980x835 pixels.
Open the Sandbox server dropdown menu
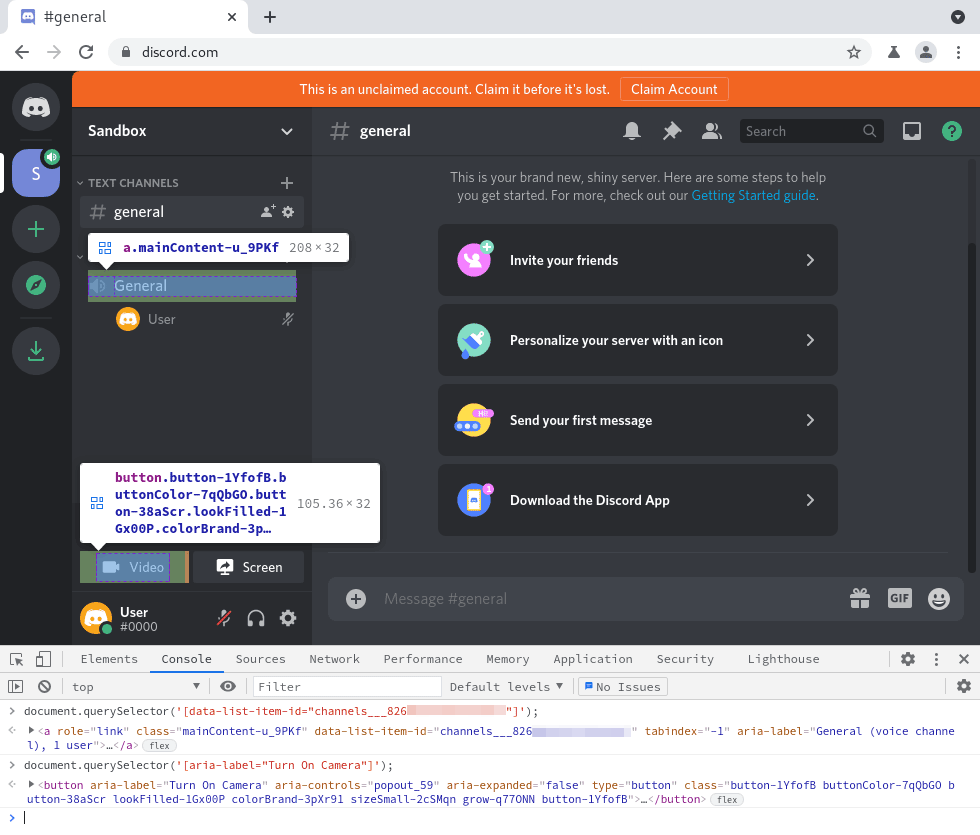191,131
